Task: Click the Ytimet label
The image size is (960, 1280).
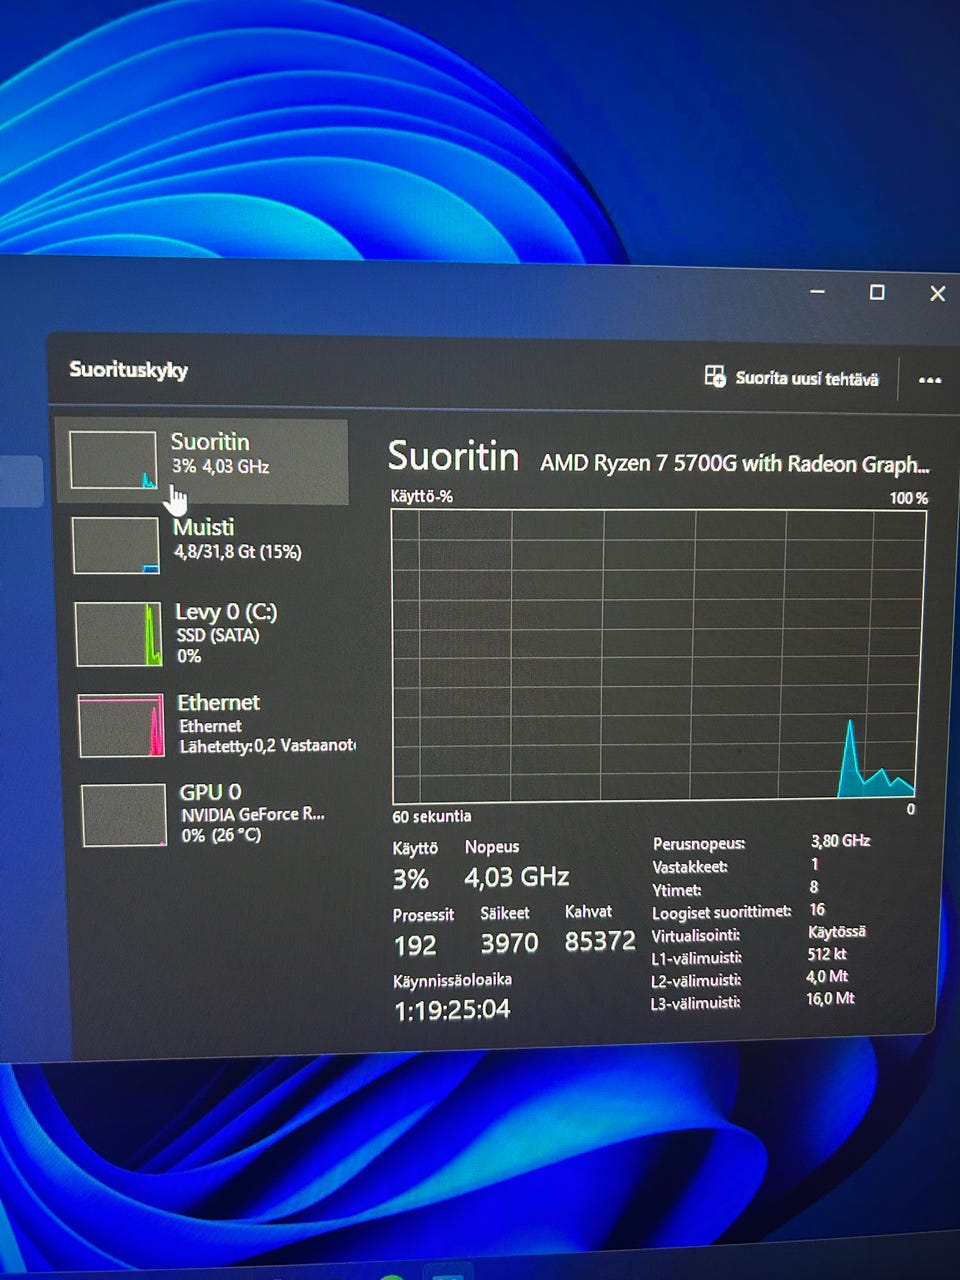Action: click(x=676, y=890)
